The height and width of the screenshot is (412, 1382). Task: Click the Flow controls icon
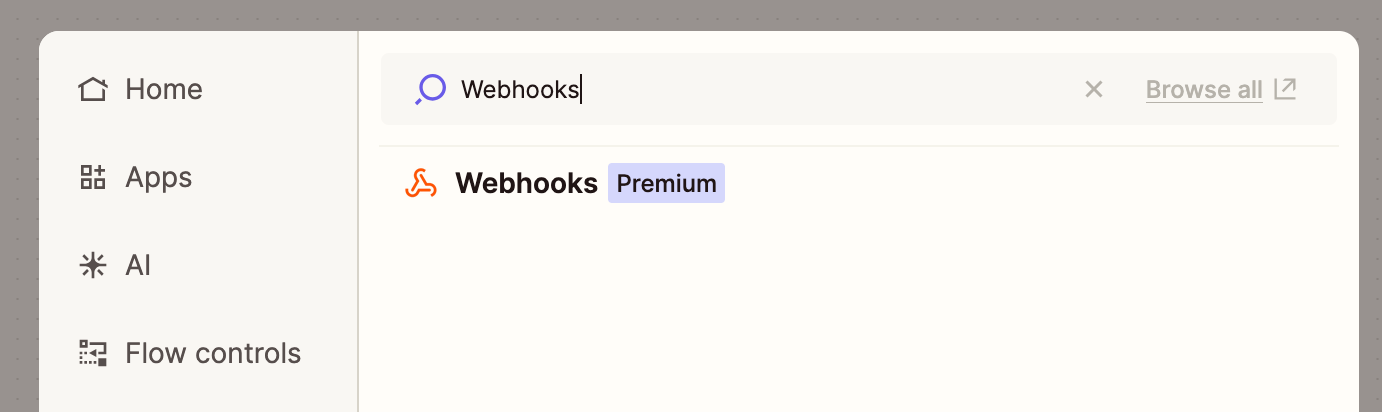92,354
